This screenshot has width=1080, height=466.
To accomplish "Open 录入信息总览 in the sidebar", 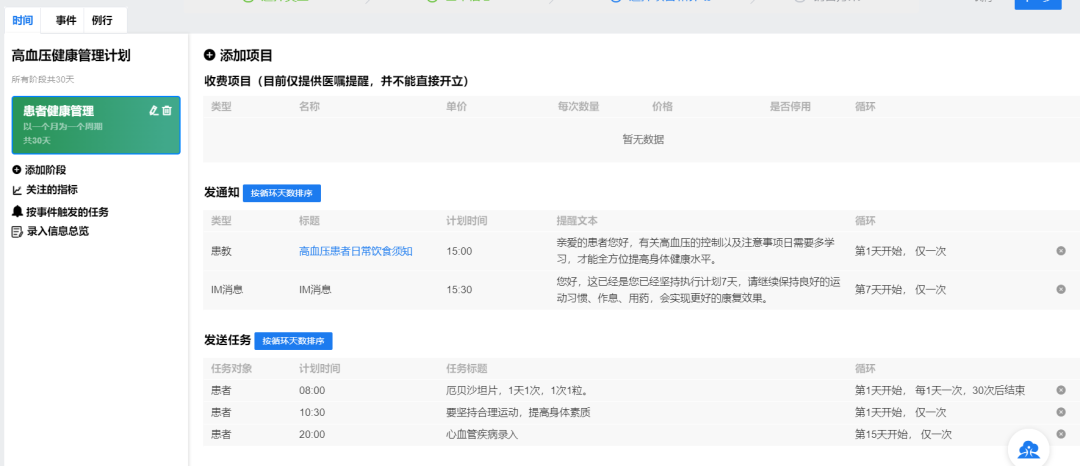I will tap(57, 231).
